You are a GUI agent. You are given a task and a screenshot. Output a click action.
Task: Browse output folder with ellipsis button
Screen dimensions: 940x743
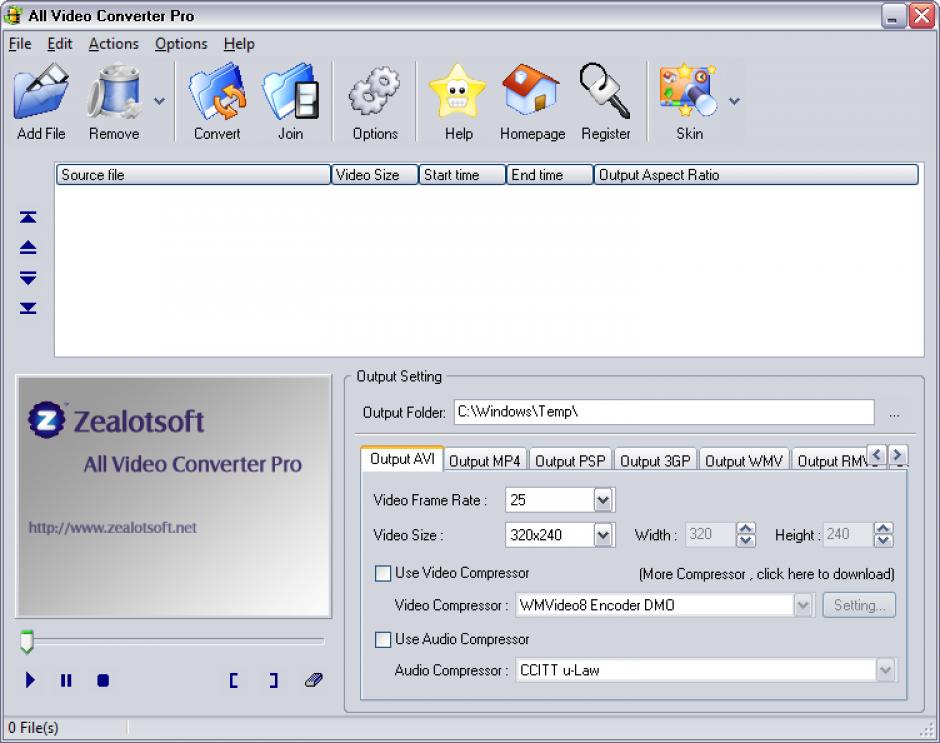894,415
